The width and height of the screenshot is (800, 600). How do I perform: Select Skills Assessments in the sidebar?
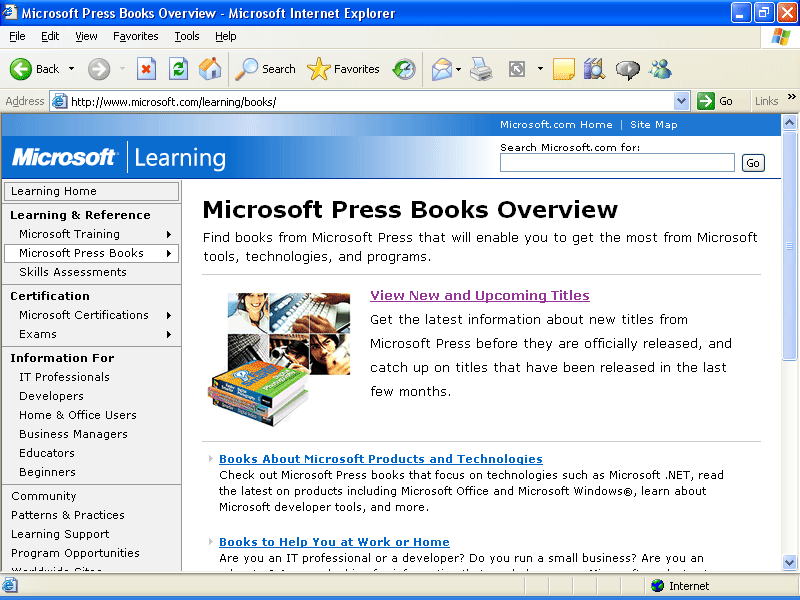[73, 272]
